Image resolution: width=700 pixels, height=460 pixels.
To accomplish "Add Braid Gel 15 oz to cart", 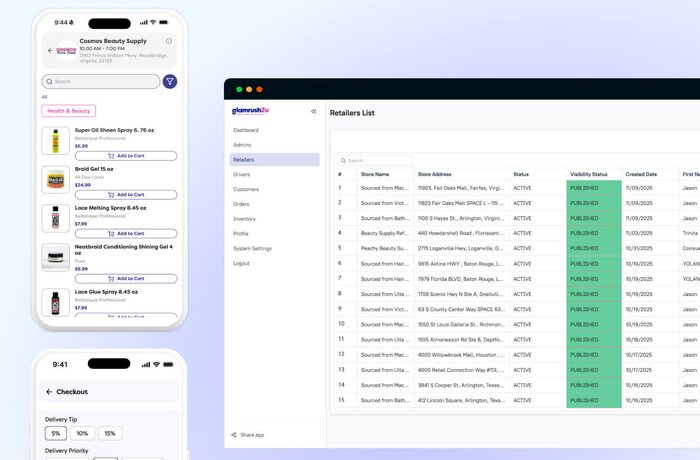I will pyautogui.click(x=125, y=194).
